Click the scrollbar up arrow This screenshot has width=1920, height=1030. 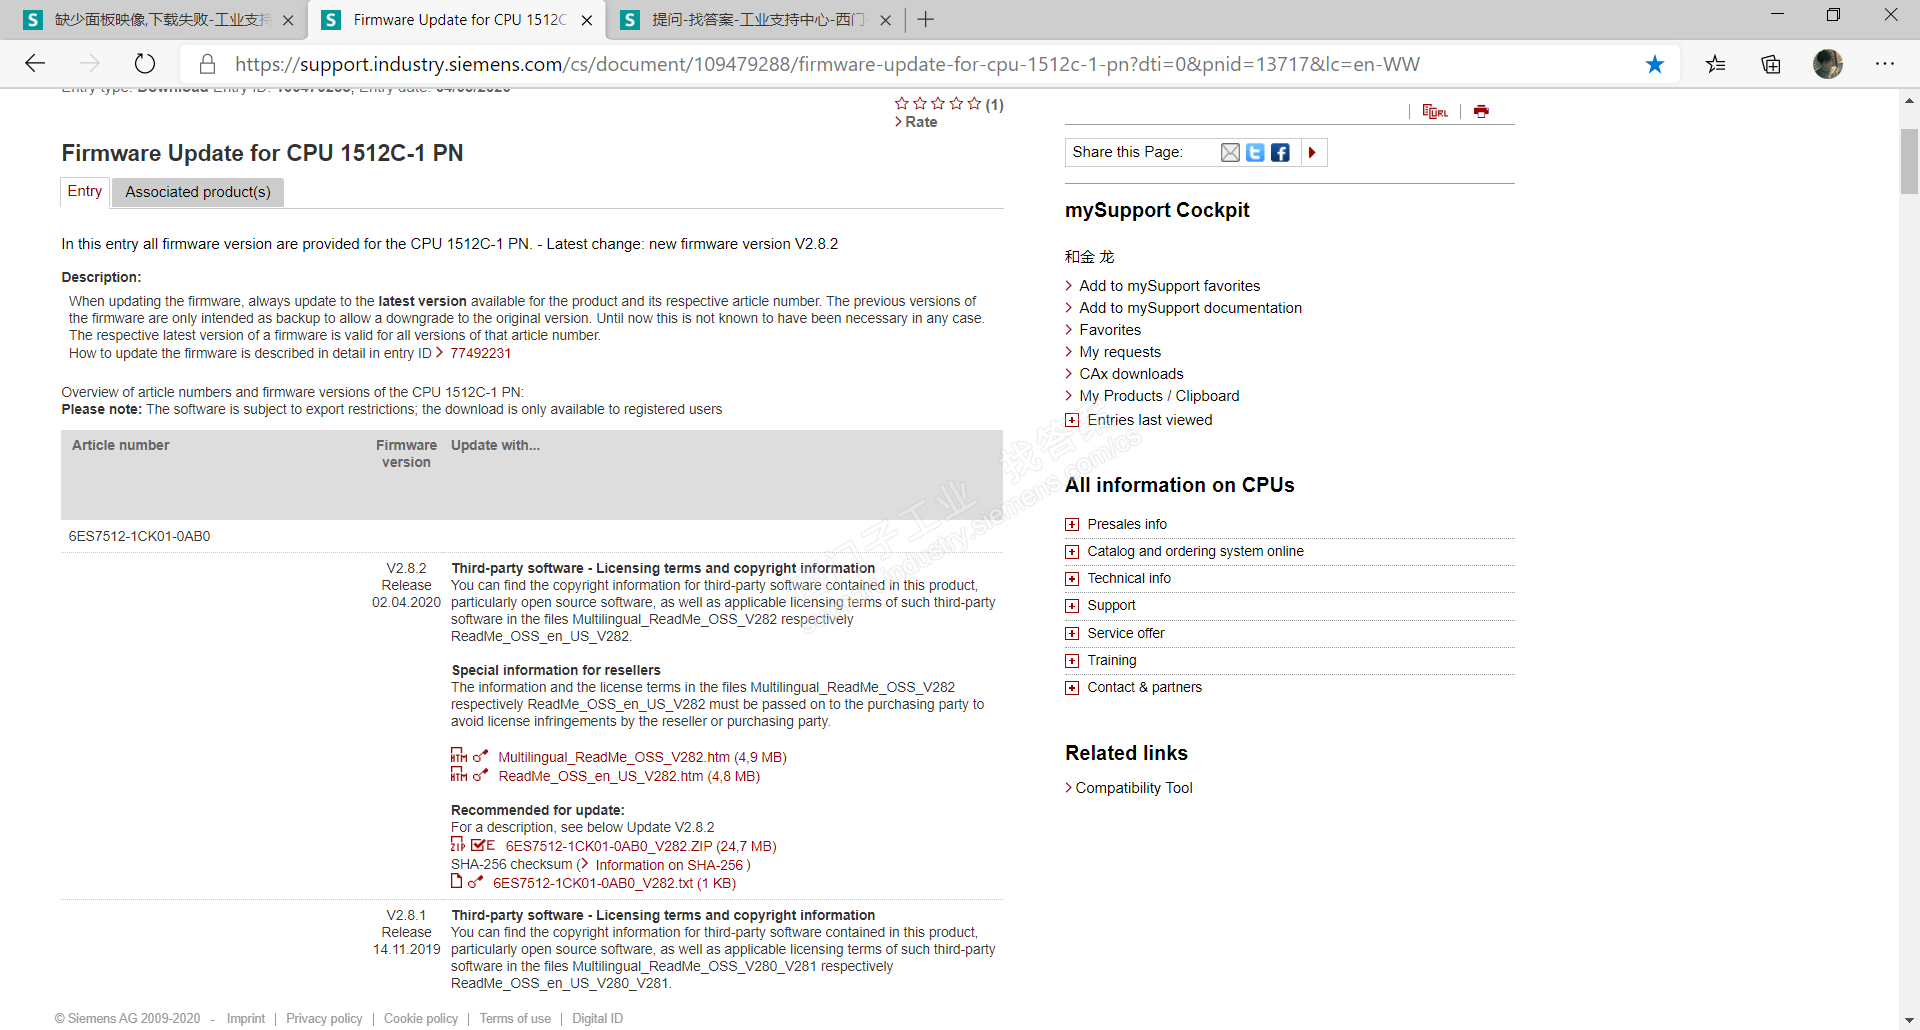[x=1909, y=100]
